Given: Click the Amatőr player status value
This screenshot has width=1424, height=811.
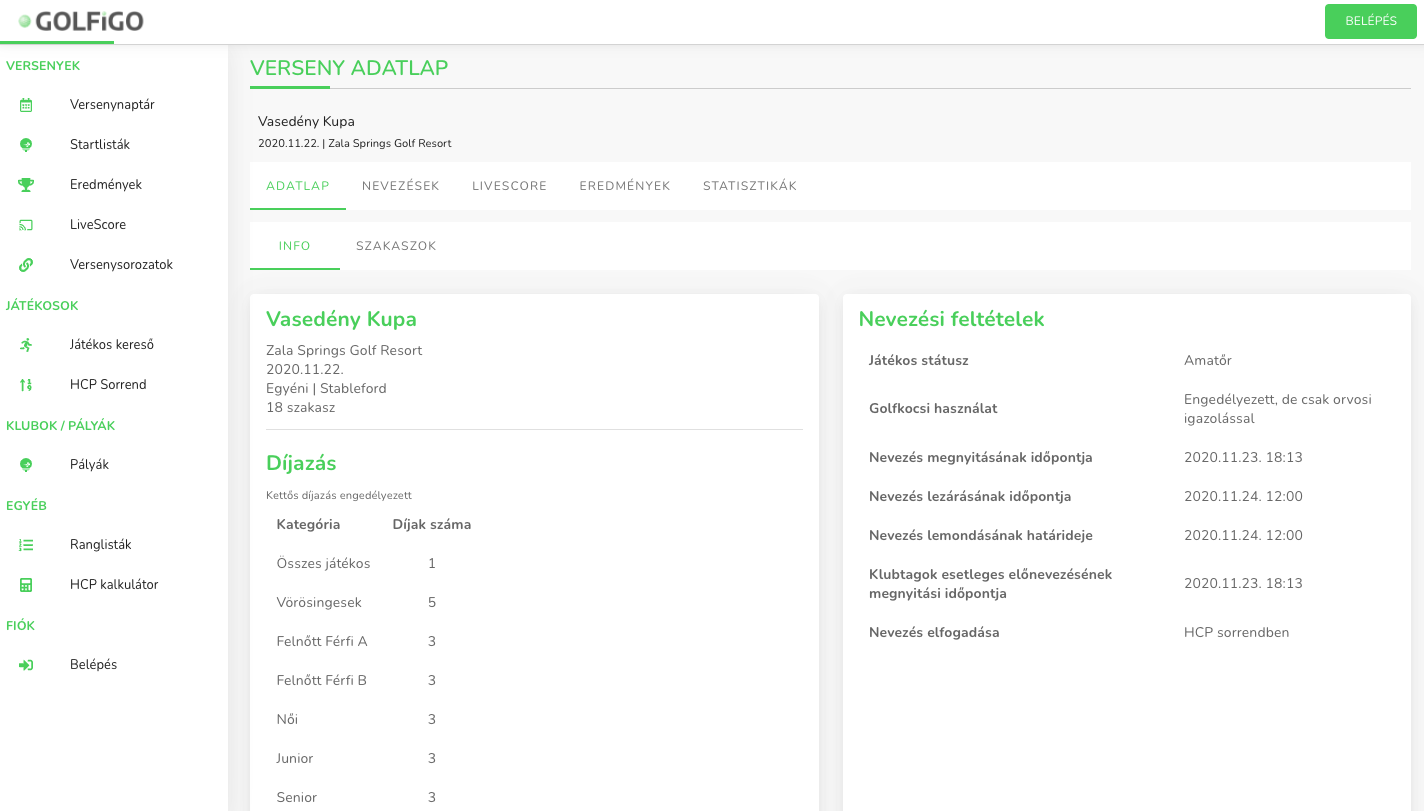Looking at the screenshot, I should pos(1210,361).
